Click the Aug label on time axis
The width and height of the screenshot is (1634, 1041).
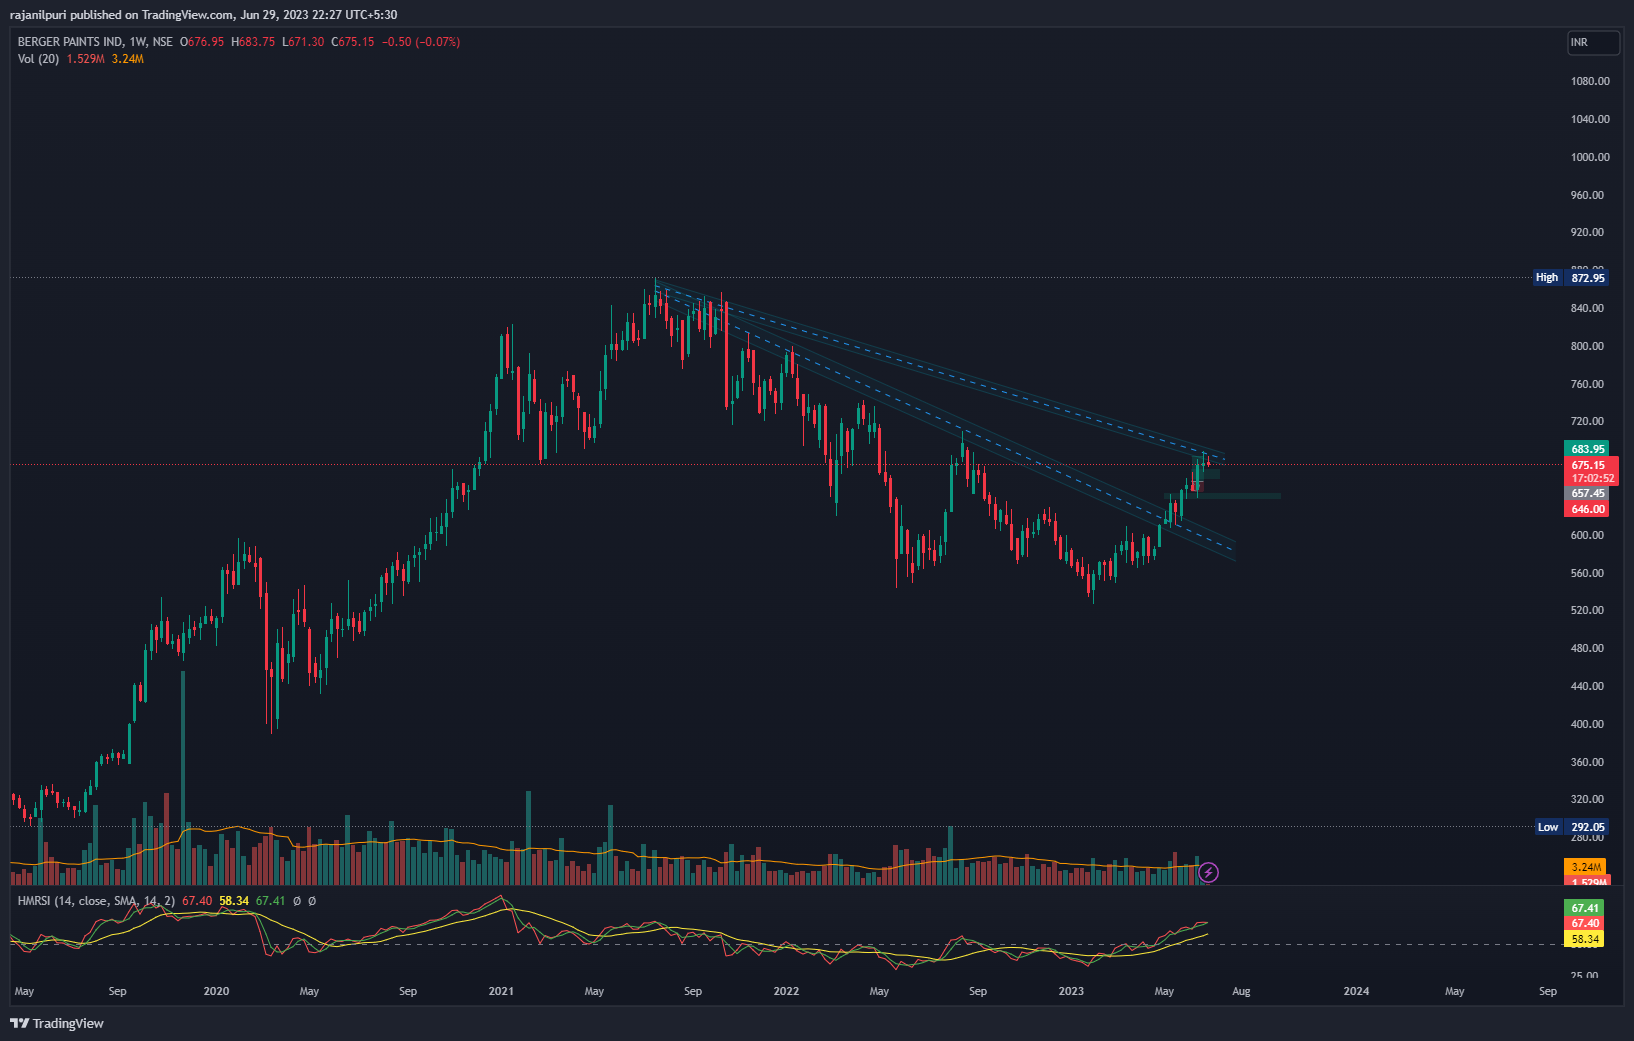pos(1241,991)
